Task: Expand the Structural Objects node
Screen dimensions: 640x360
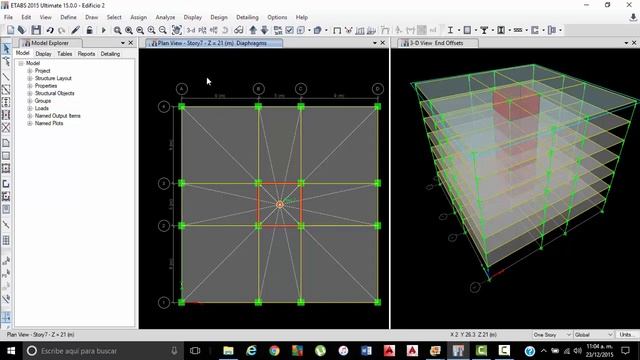Action: coord(29,93)
